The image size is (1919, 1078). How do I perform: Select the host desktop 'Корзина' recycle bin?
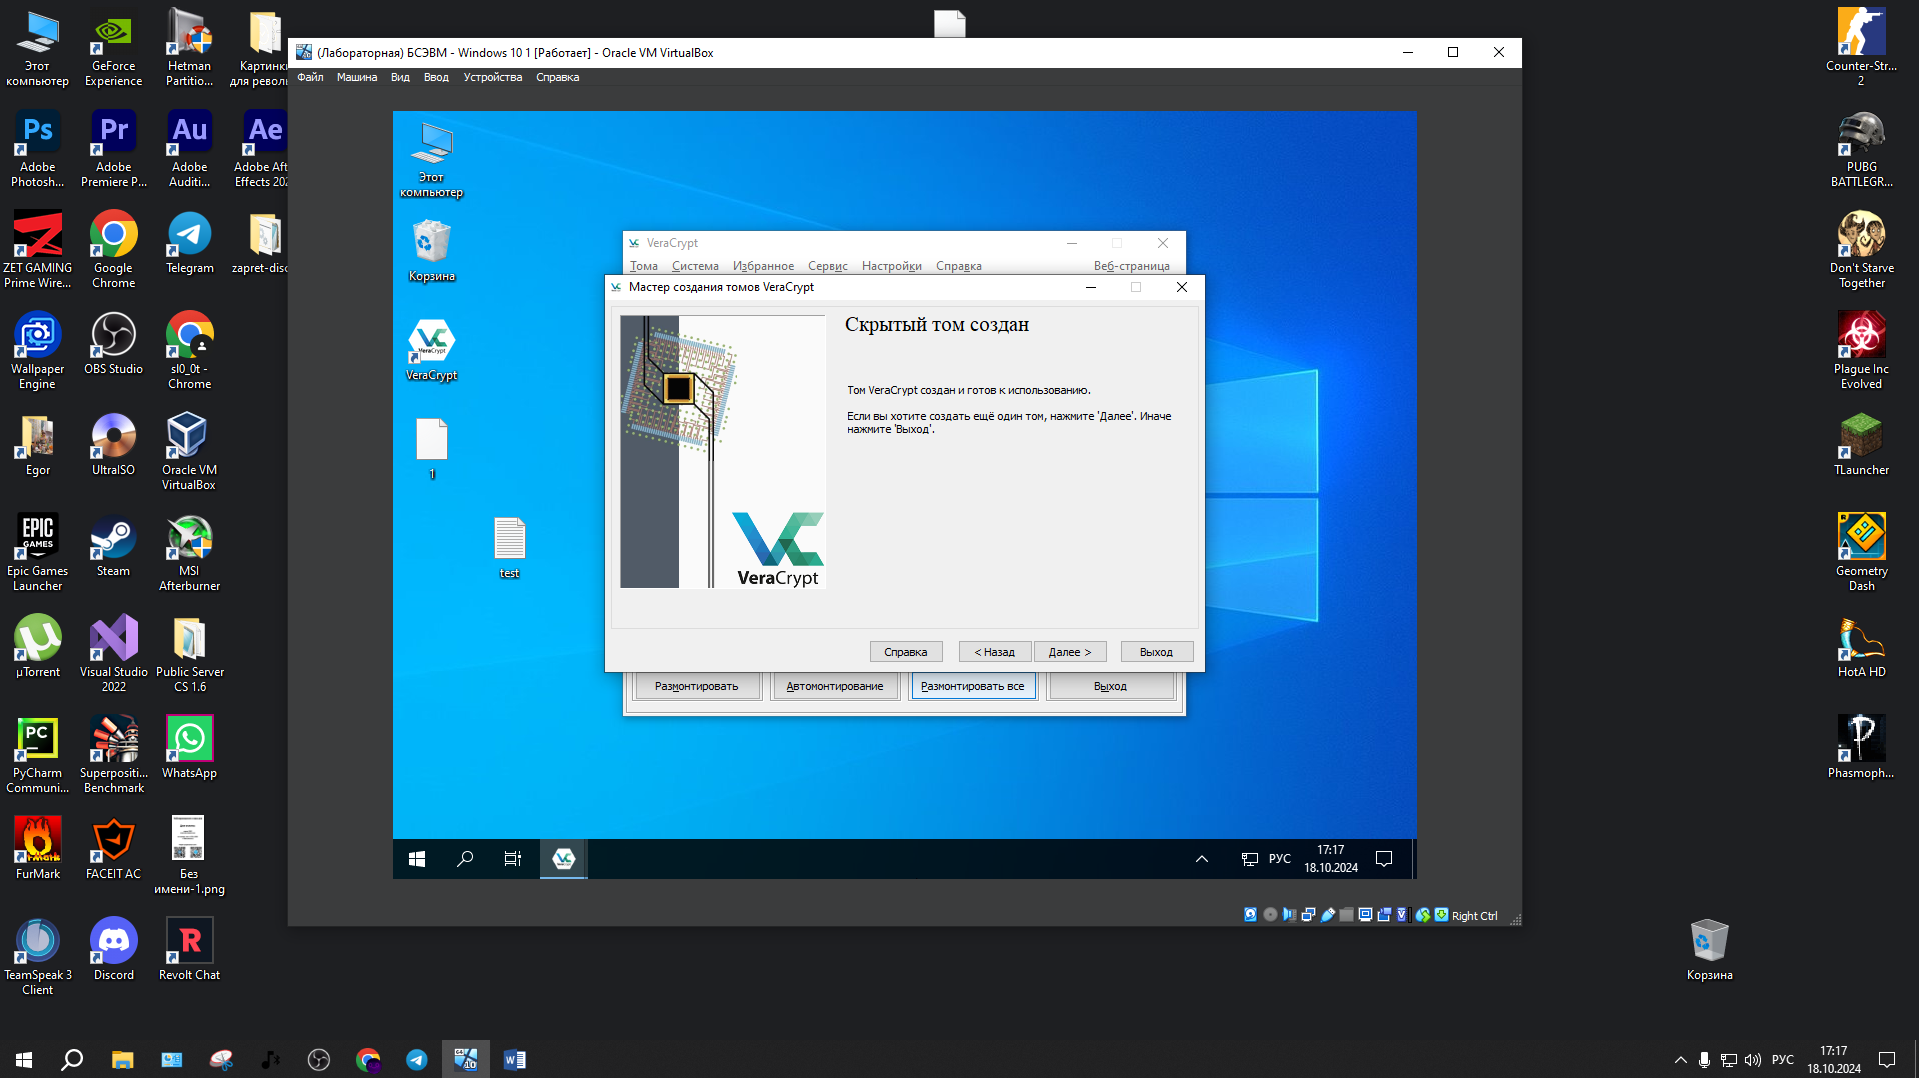[x=1710, y=950]
